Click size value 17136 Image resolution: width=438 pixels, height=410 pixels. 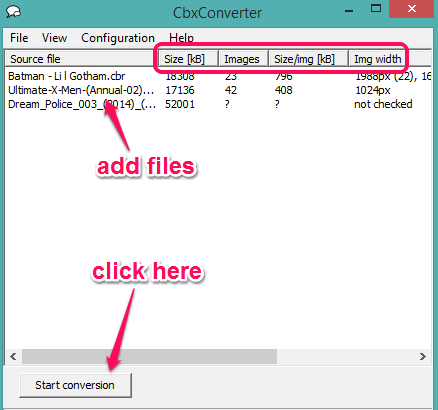(x=180, y=90)
